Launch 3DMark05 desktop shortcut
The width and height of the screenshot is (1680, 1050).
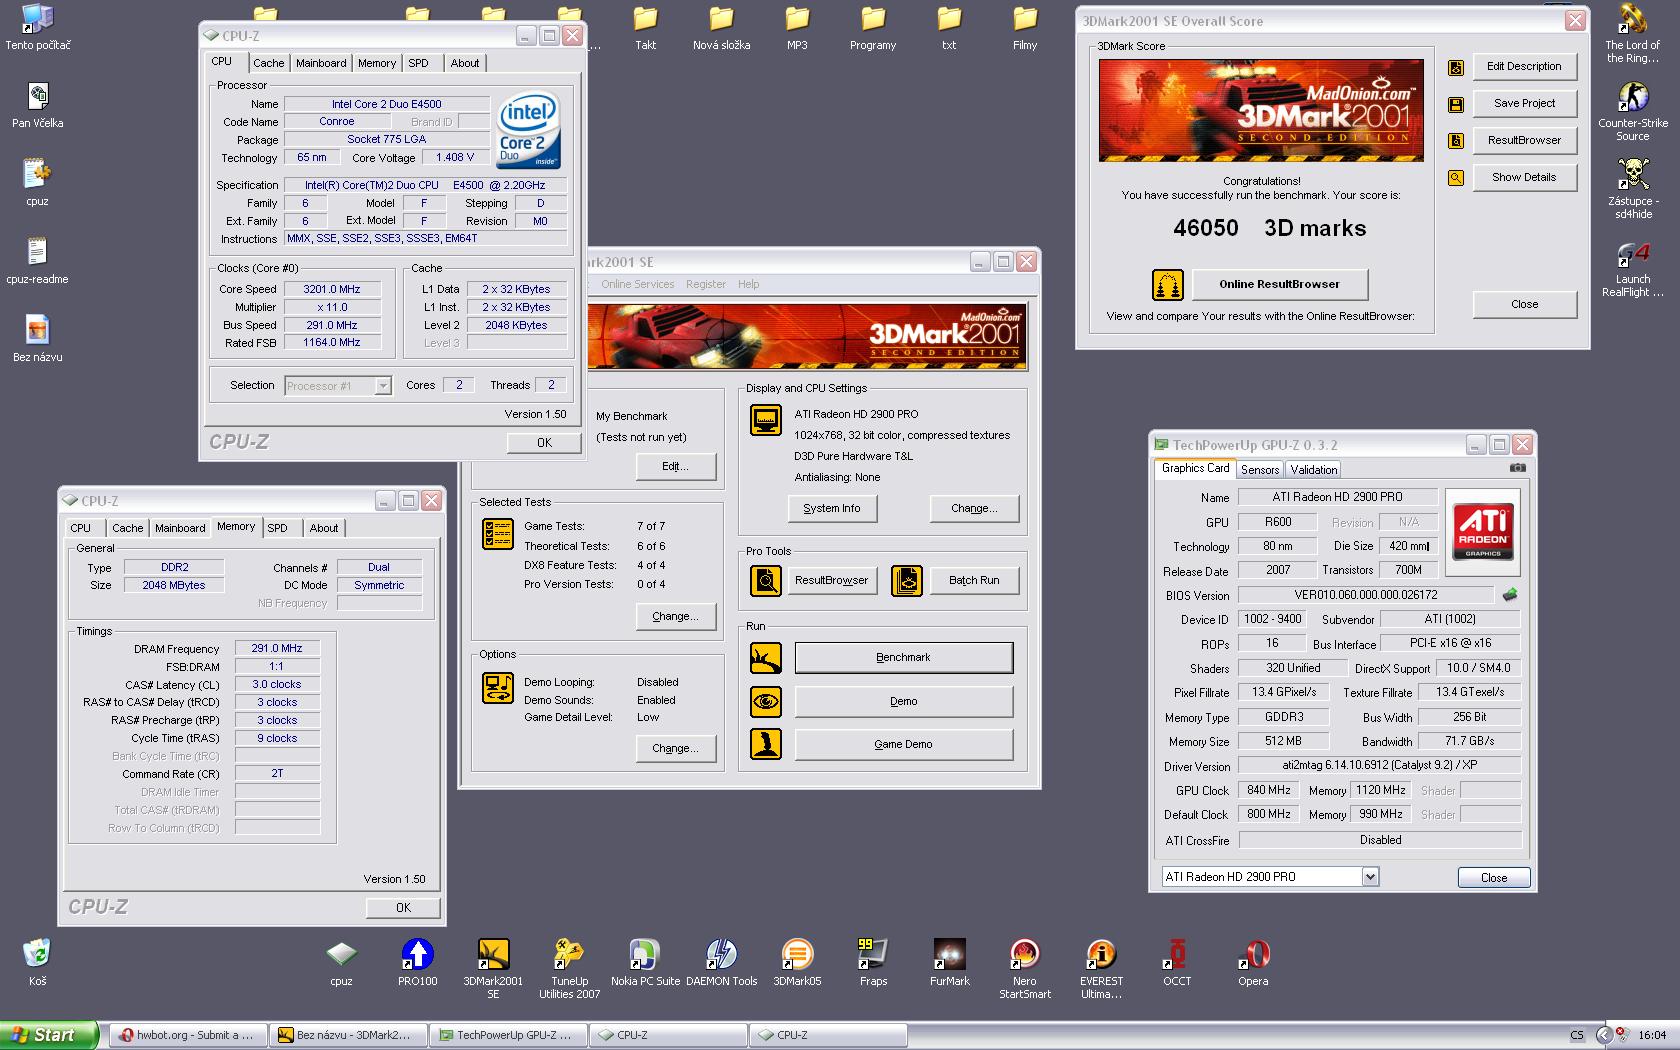(797, 962)
